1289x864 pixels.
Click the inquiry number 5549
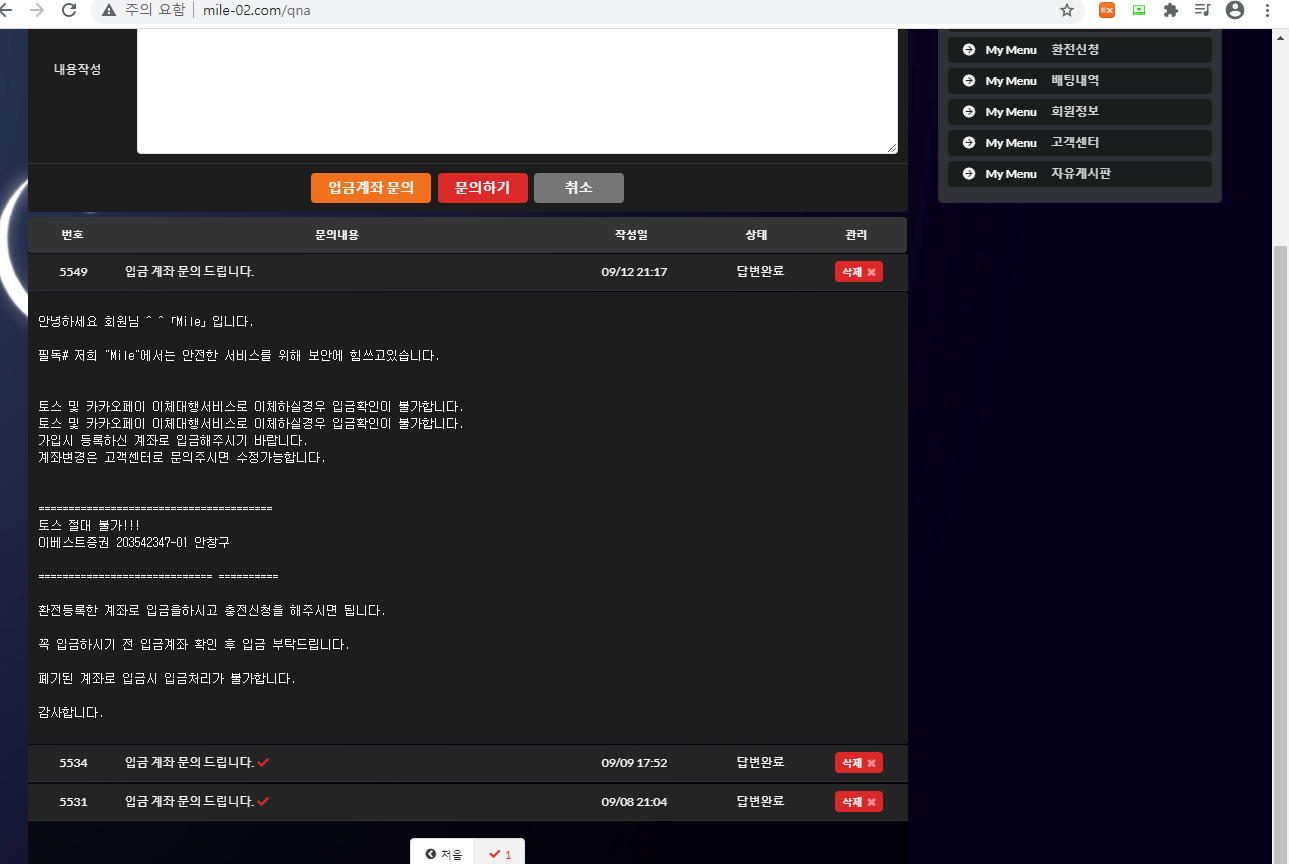point(73,272)
